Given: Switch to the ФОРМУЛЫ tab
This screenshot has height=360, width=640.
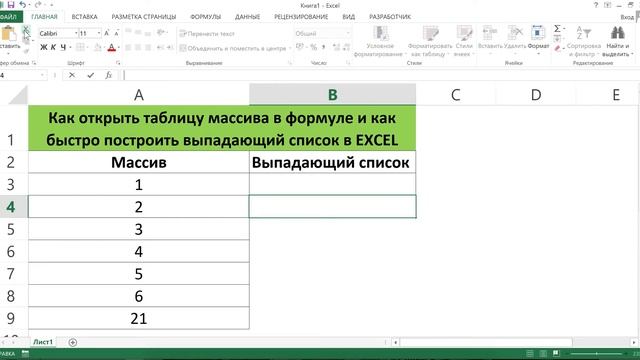Looking at the screenshot, I should [205, 17].
